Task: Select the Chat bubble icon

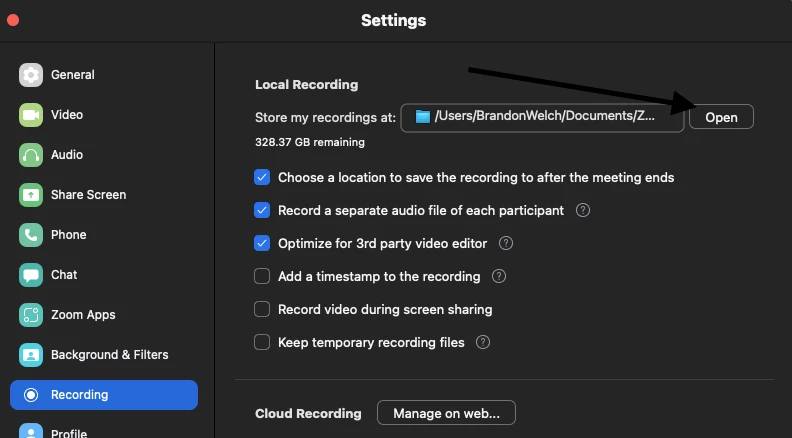Action: [31, 275]
